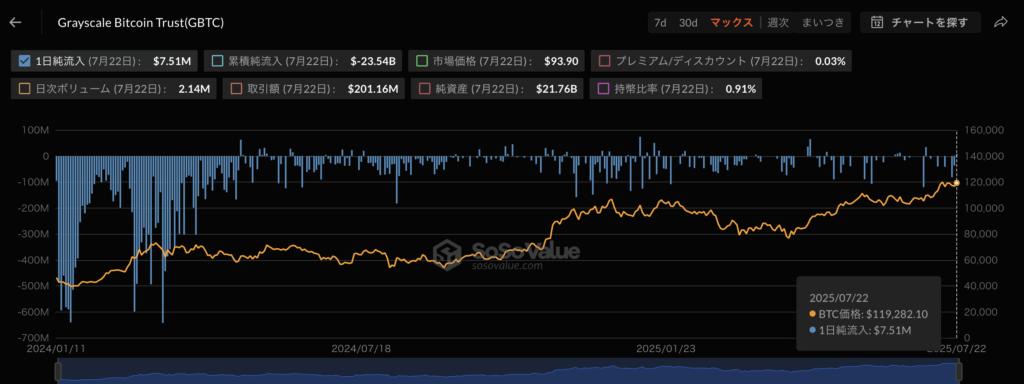The width and height of the screenshot is (1024, 384).
Task: Click the BTC価格 $119,282.10 tooltip line
Action: click(x=869, y=314)
